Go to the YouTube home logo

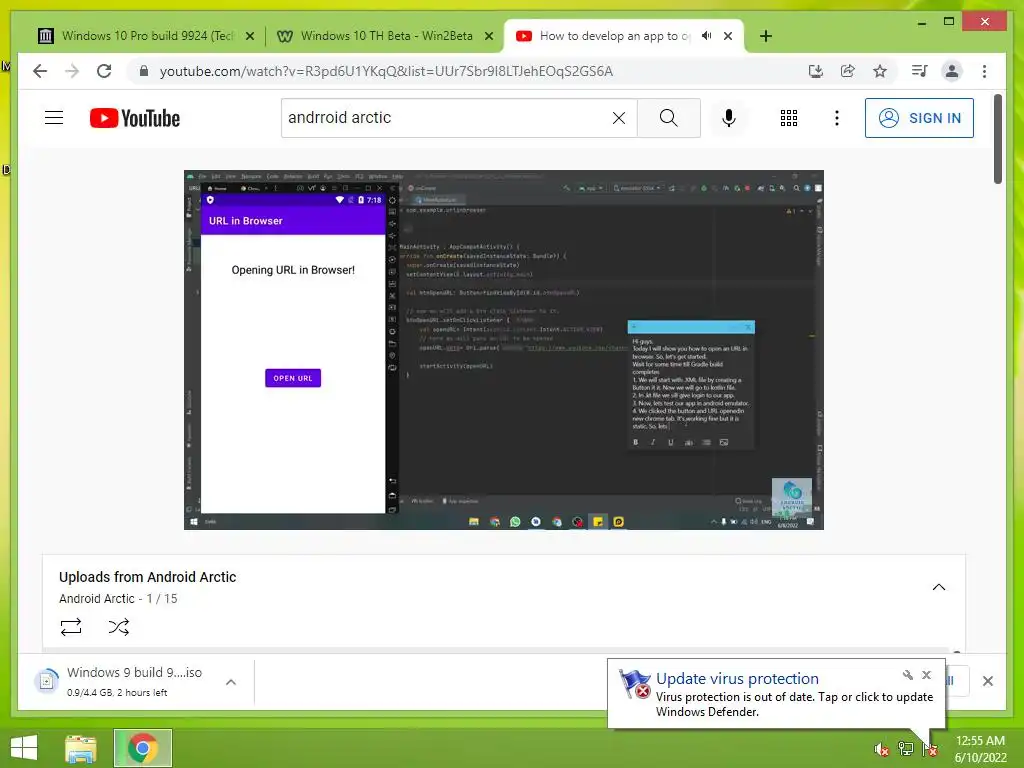tap(135, 118)
